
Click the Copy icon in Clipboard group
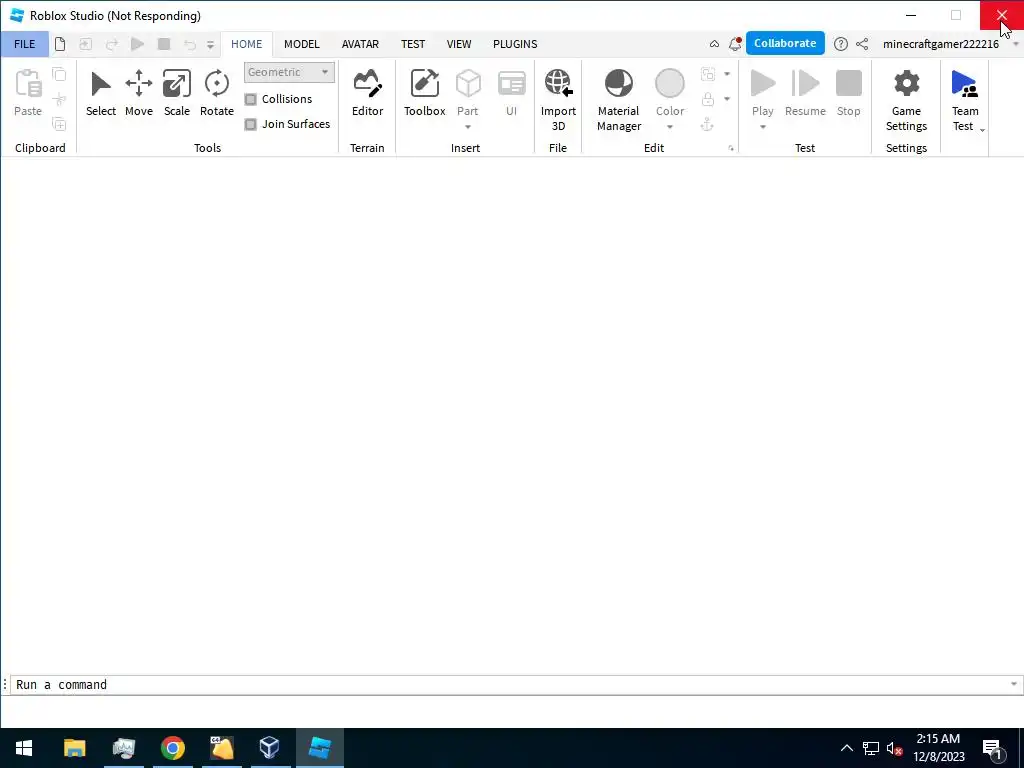click(59, 74)
